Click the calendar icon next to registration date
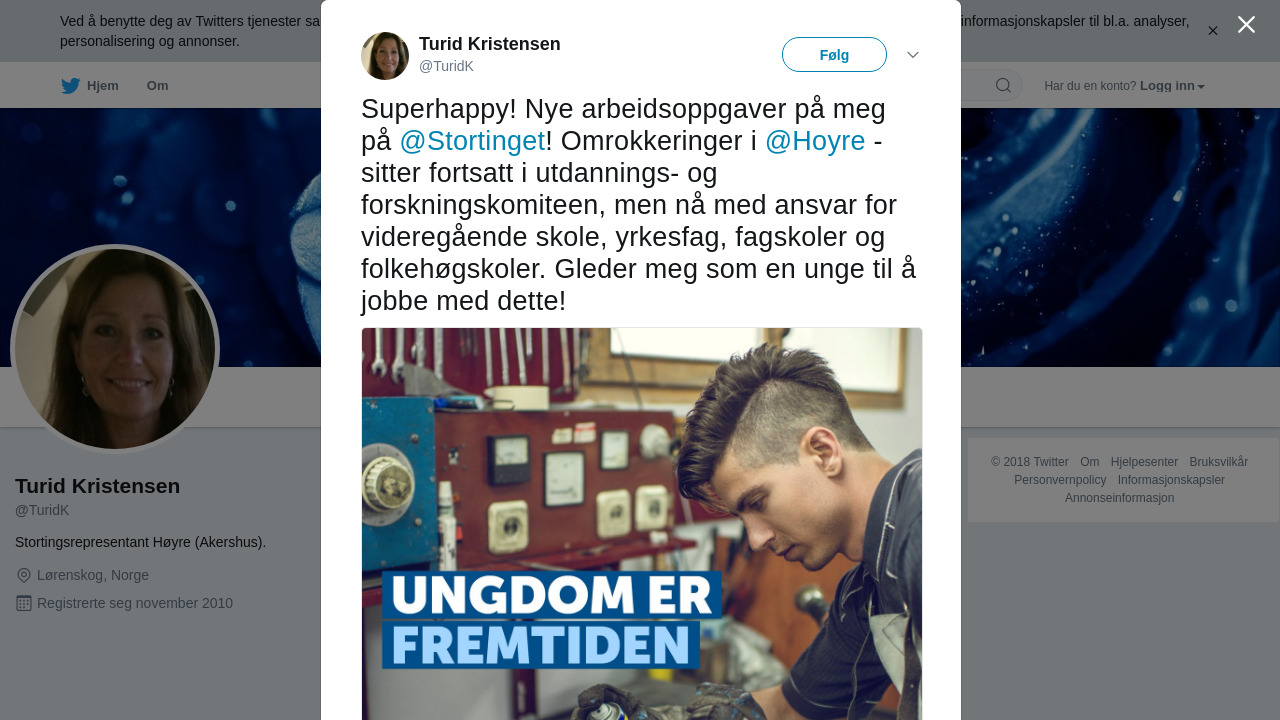The width and height of the screenshot is (1280, 720). [x=24, y=603]
